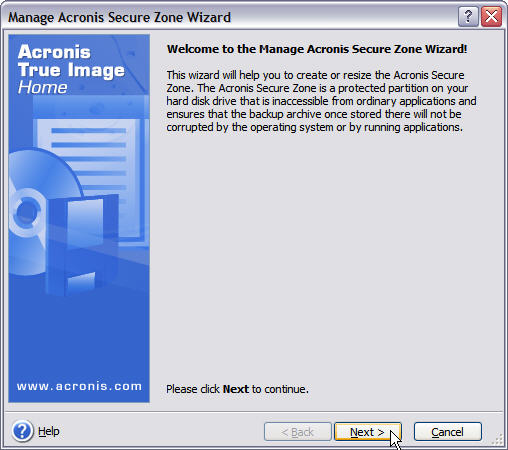Open help via blue question mark icon

(x=22, y=431)
